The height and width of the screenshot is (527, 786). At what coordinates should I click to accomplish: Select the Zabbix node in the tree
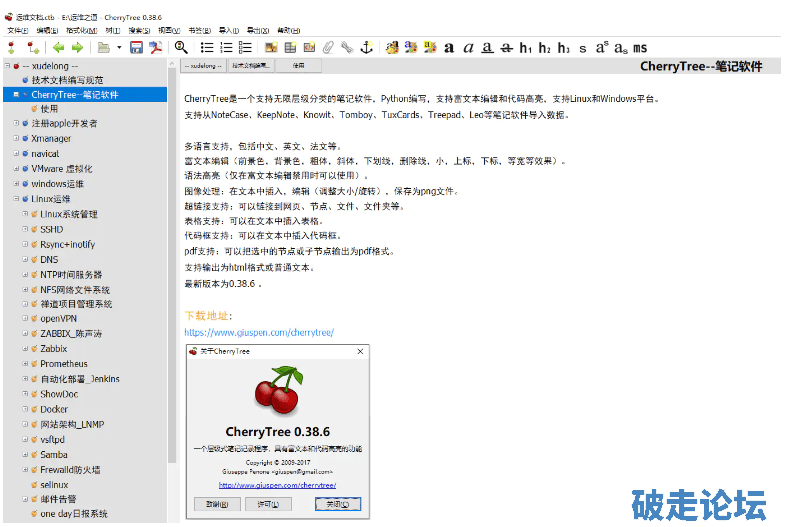[x=54, y=349]
